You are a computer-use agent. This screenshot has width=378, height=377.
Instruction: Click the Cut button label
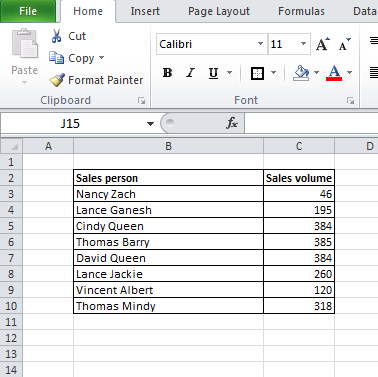(x=77, y=36)
